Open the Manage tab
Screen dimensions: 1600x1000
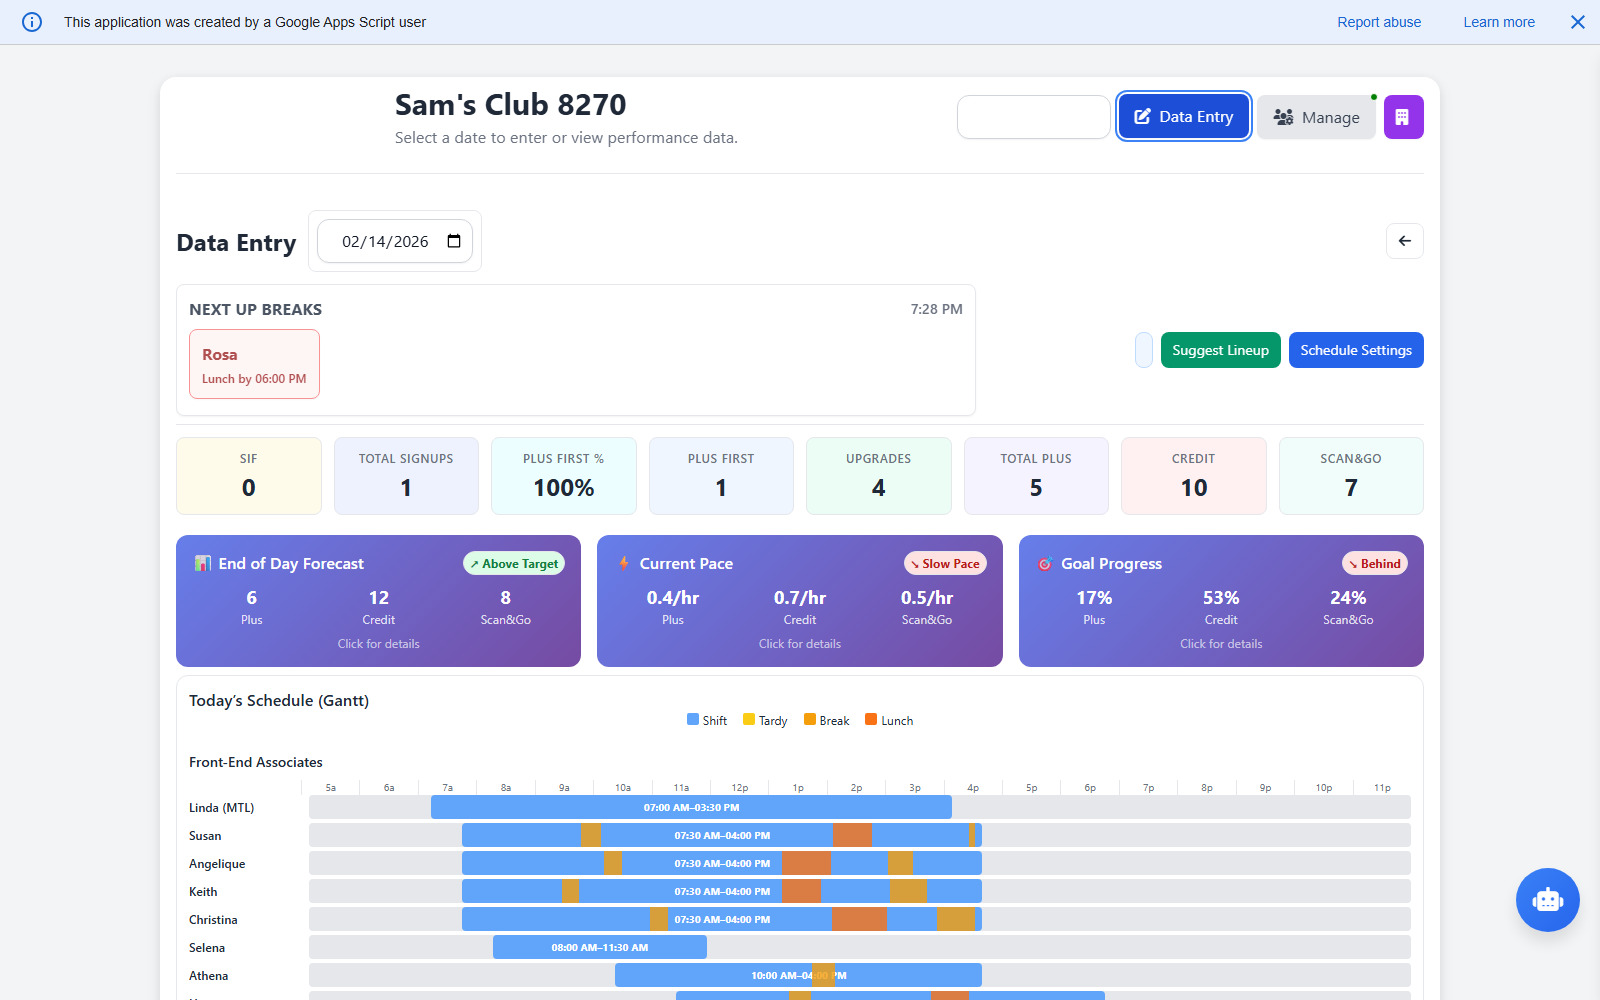coord(1316,117)
